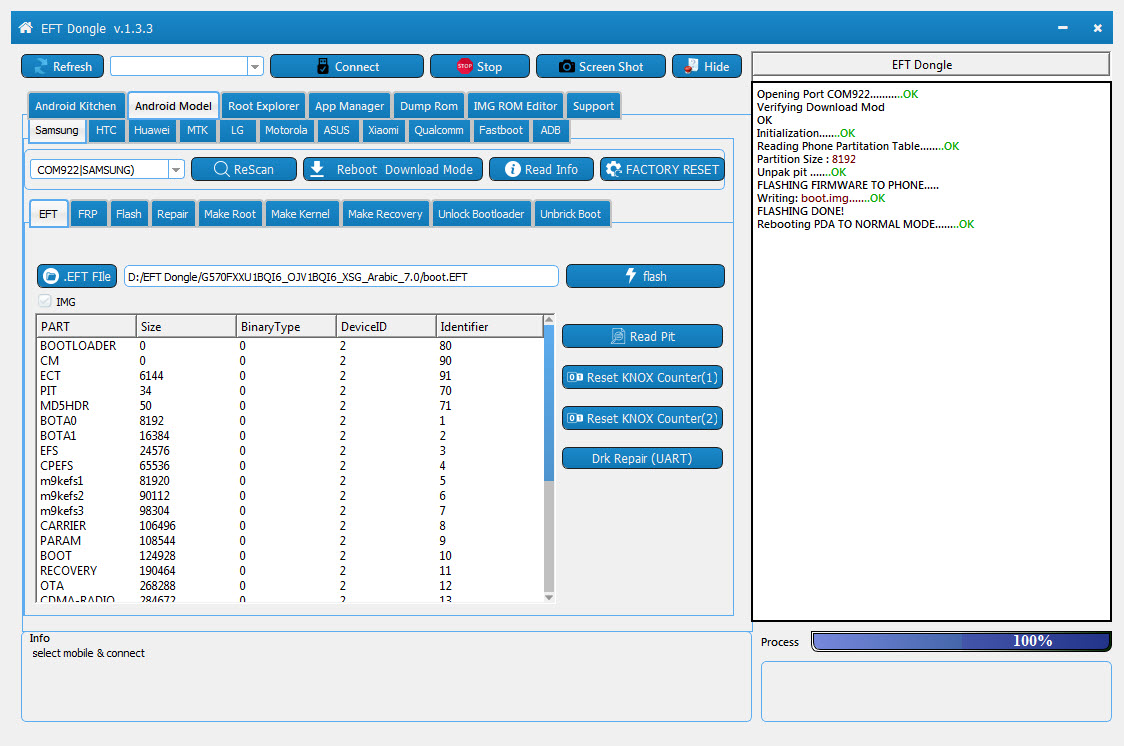Image resolution: width=1124 pixels, height=746 pixels.
Task: Open IMG ROM Editor tab
Action: (515, 106)
